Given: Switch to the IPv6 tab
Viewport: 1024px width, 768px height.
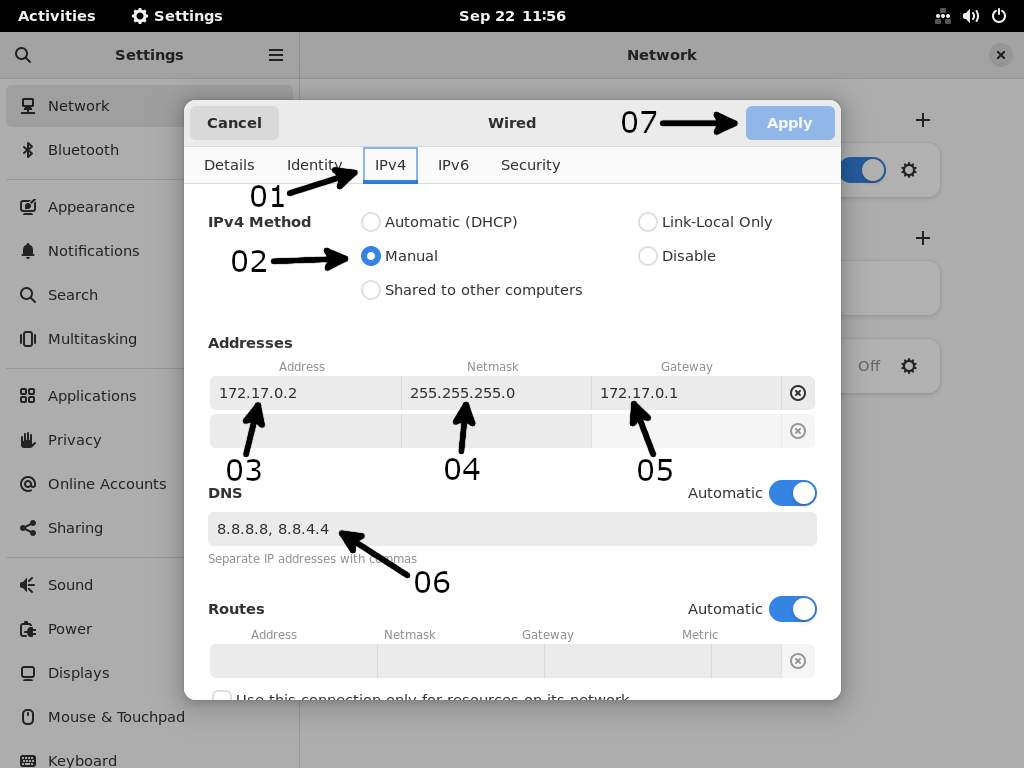Looking at the screenshot, I should [453, 164].
